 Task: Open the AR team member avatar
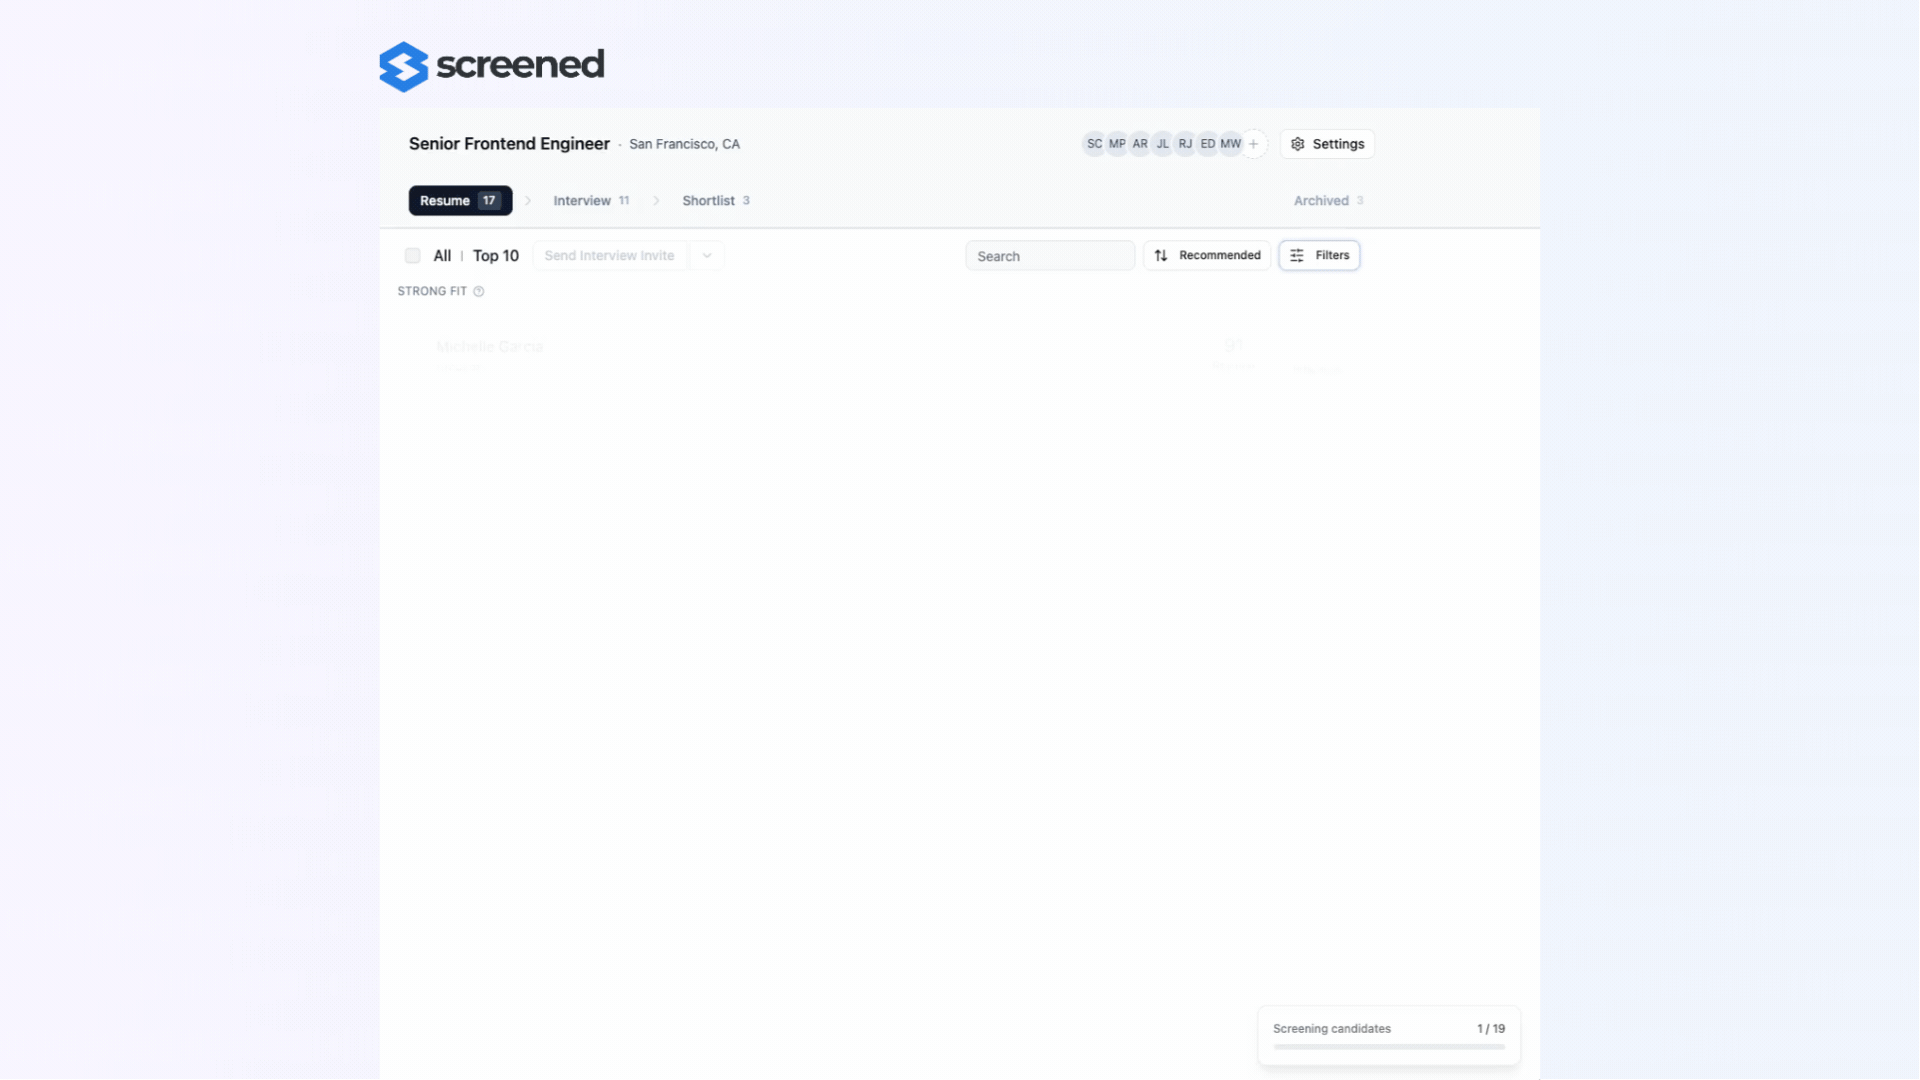[x=1140, y=144]
